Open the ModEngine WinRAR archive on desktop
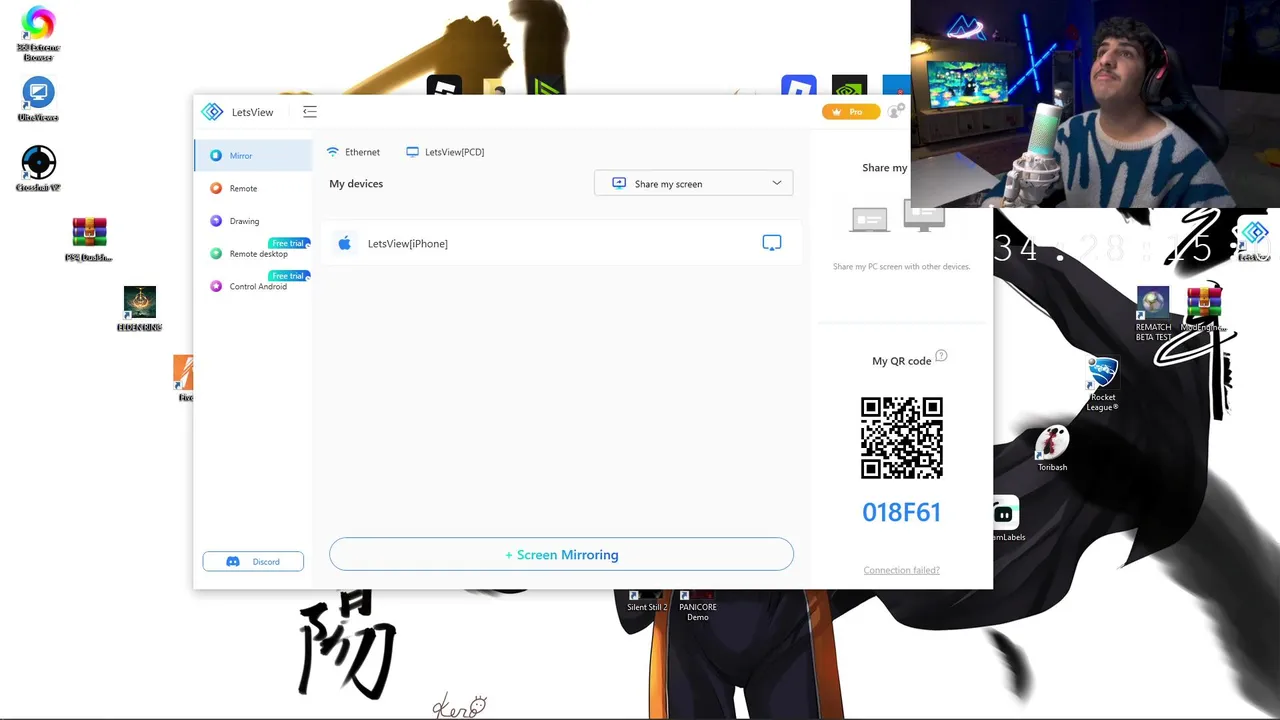This screenshot has height=720, width=1280. click(1204, 309)
